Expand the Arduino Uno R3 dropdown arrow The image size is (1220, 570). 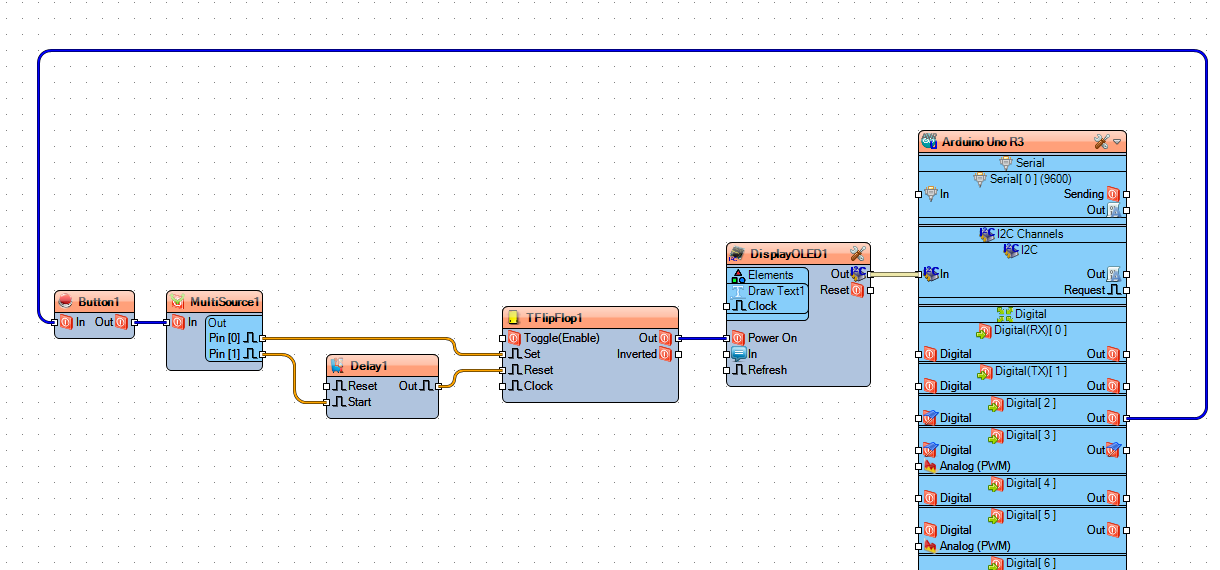pyautogui.click(x=1117, y=142)
